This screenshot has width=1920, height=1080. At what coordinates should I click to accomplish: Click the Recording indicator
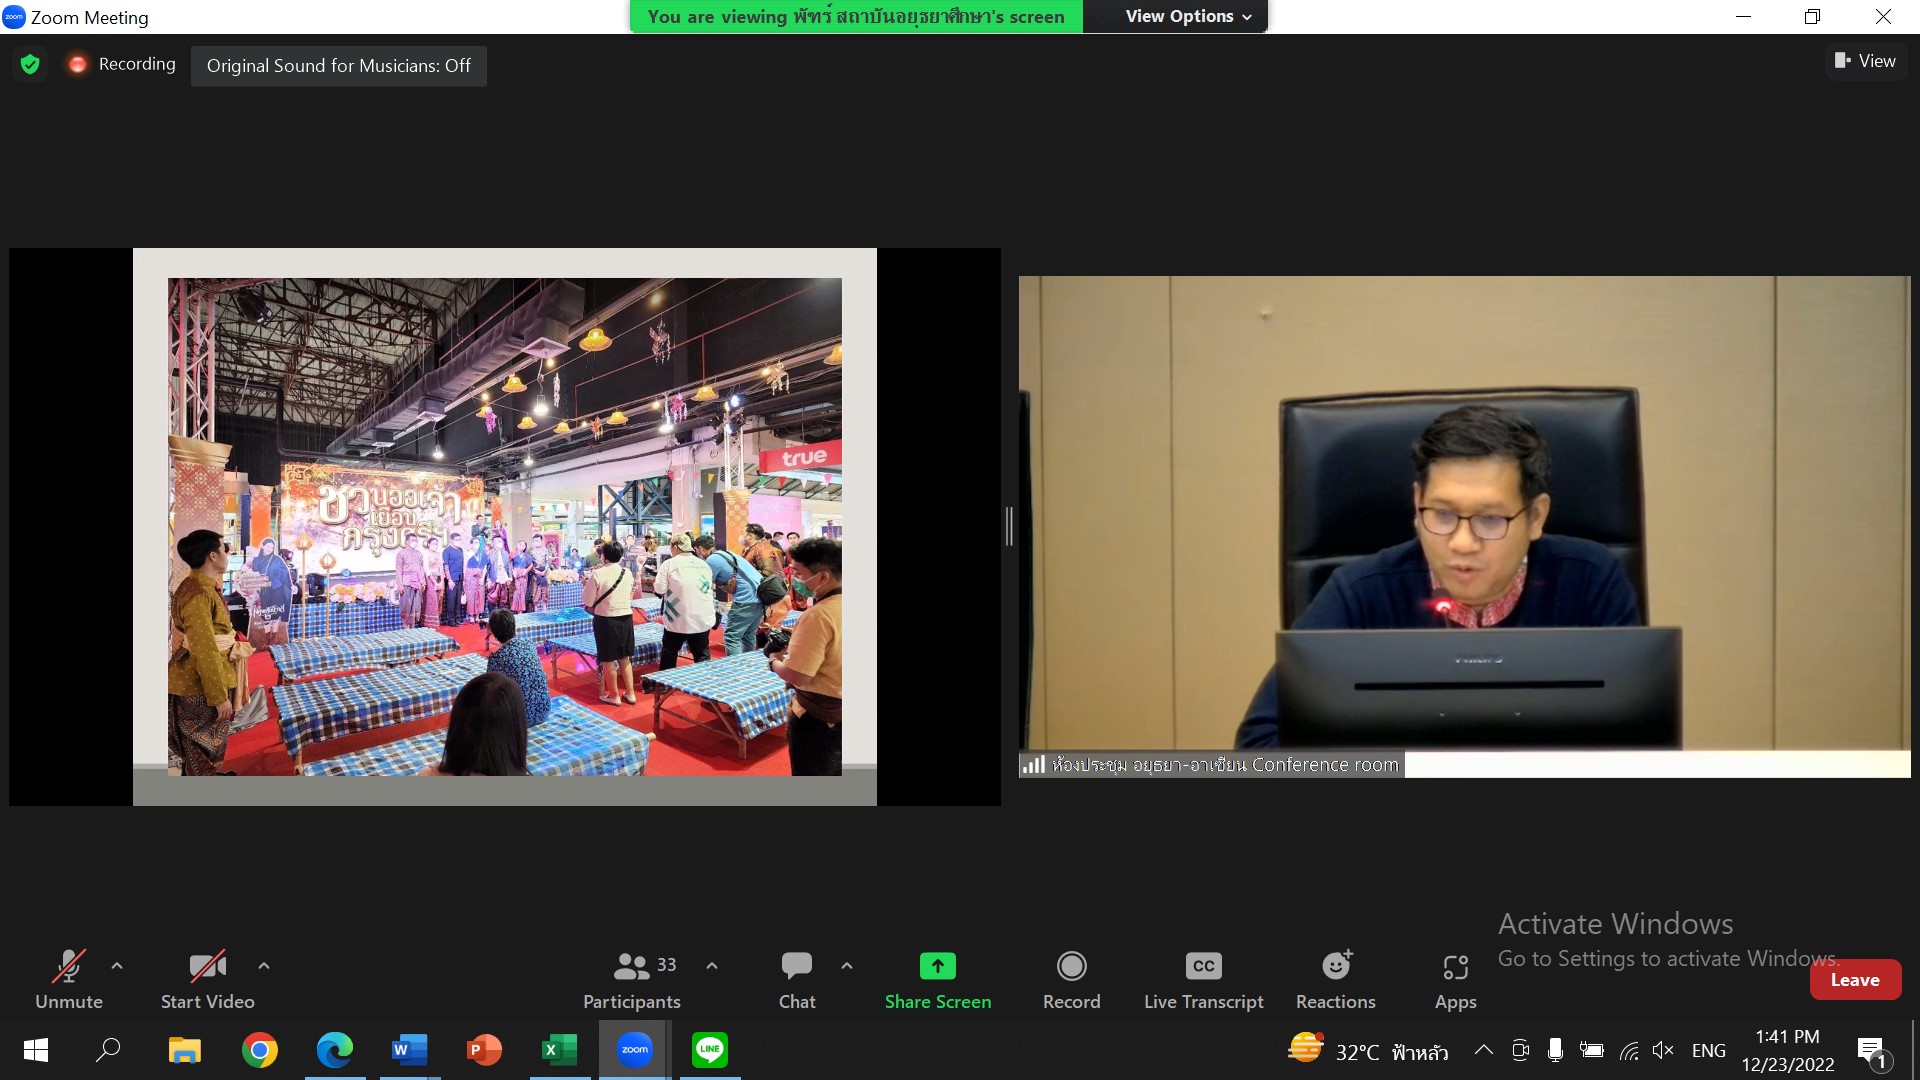(122, 64)
